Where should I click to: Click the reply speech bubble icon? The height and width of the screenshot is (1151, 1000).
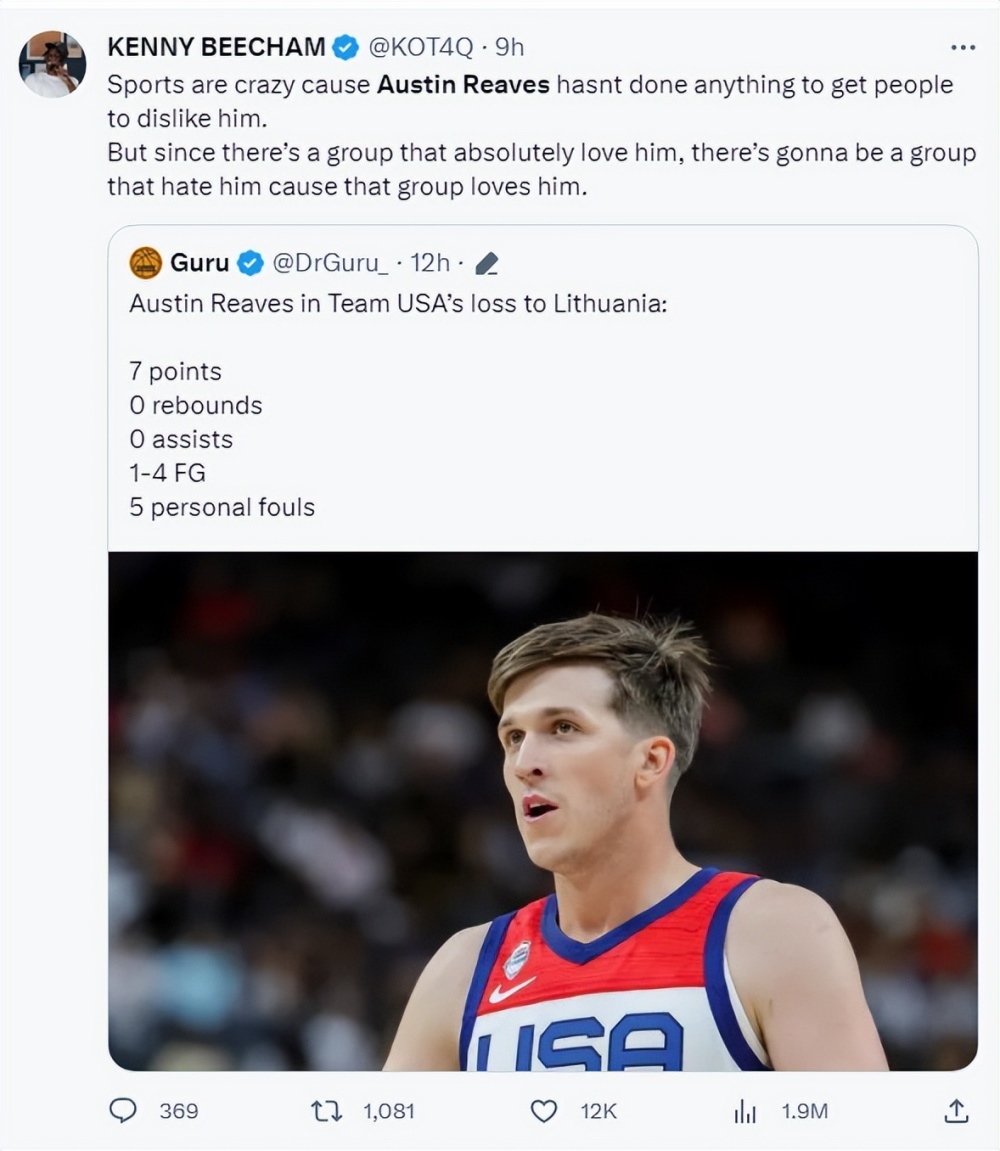click(122, 1110)
